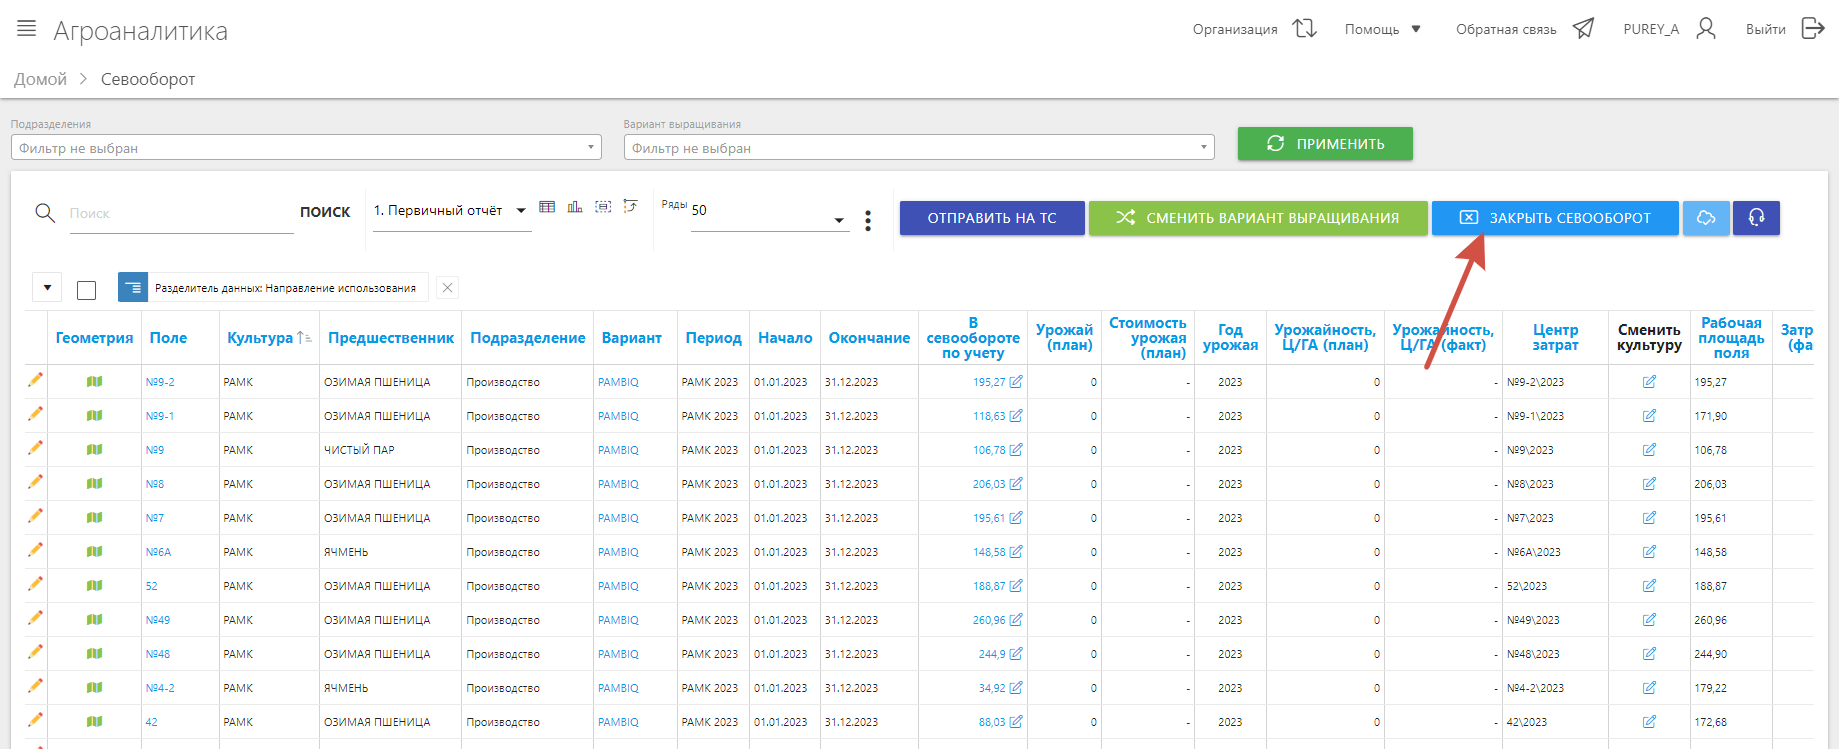Remove the data separator grouping chip
The image size is (1839, 749).
(x=448, y=288)
